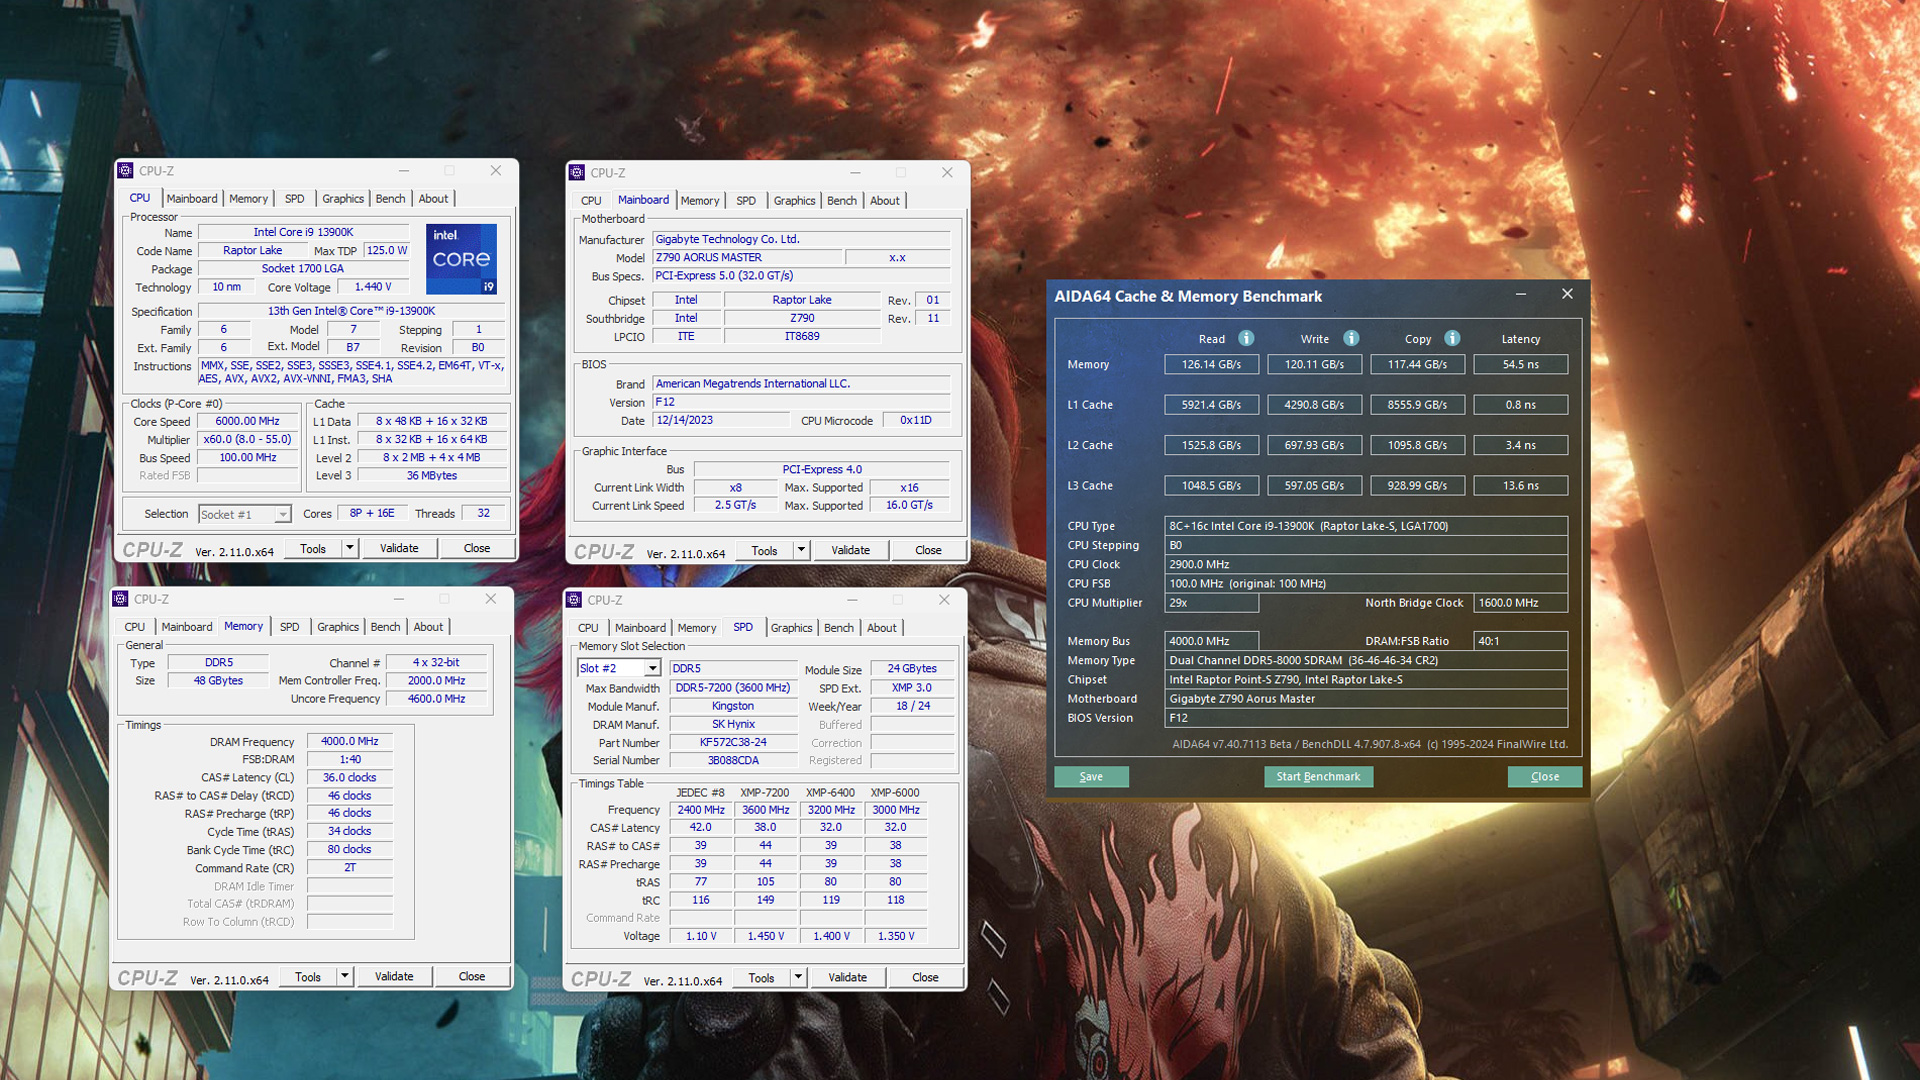
Task: Close the CPU-Z Memory window via X
Action: [x=490, y=599]
